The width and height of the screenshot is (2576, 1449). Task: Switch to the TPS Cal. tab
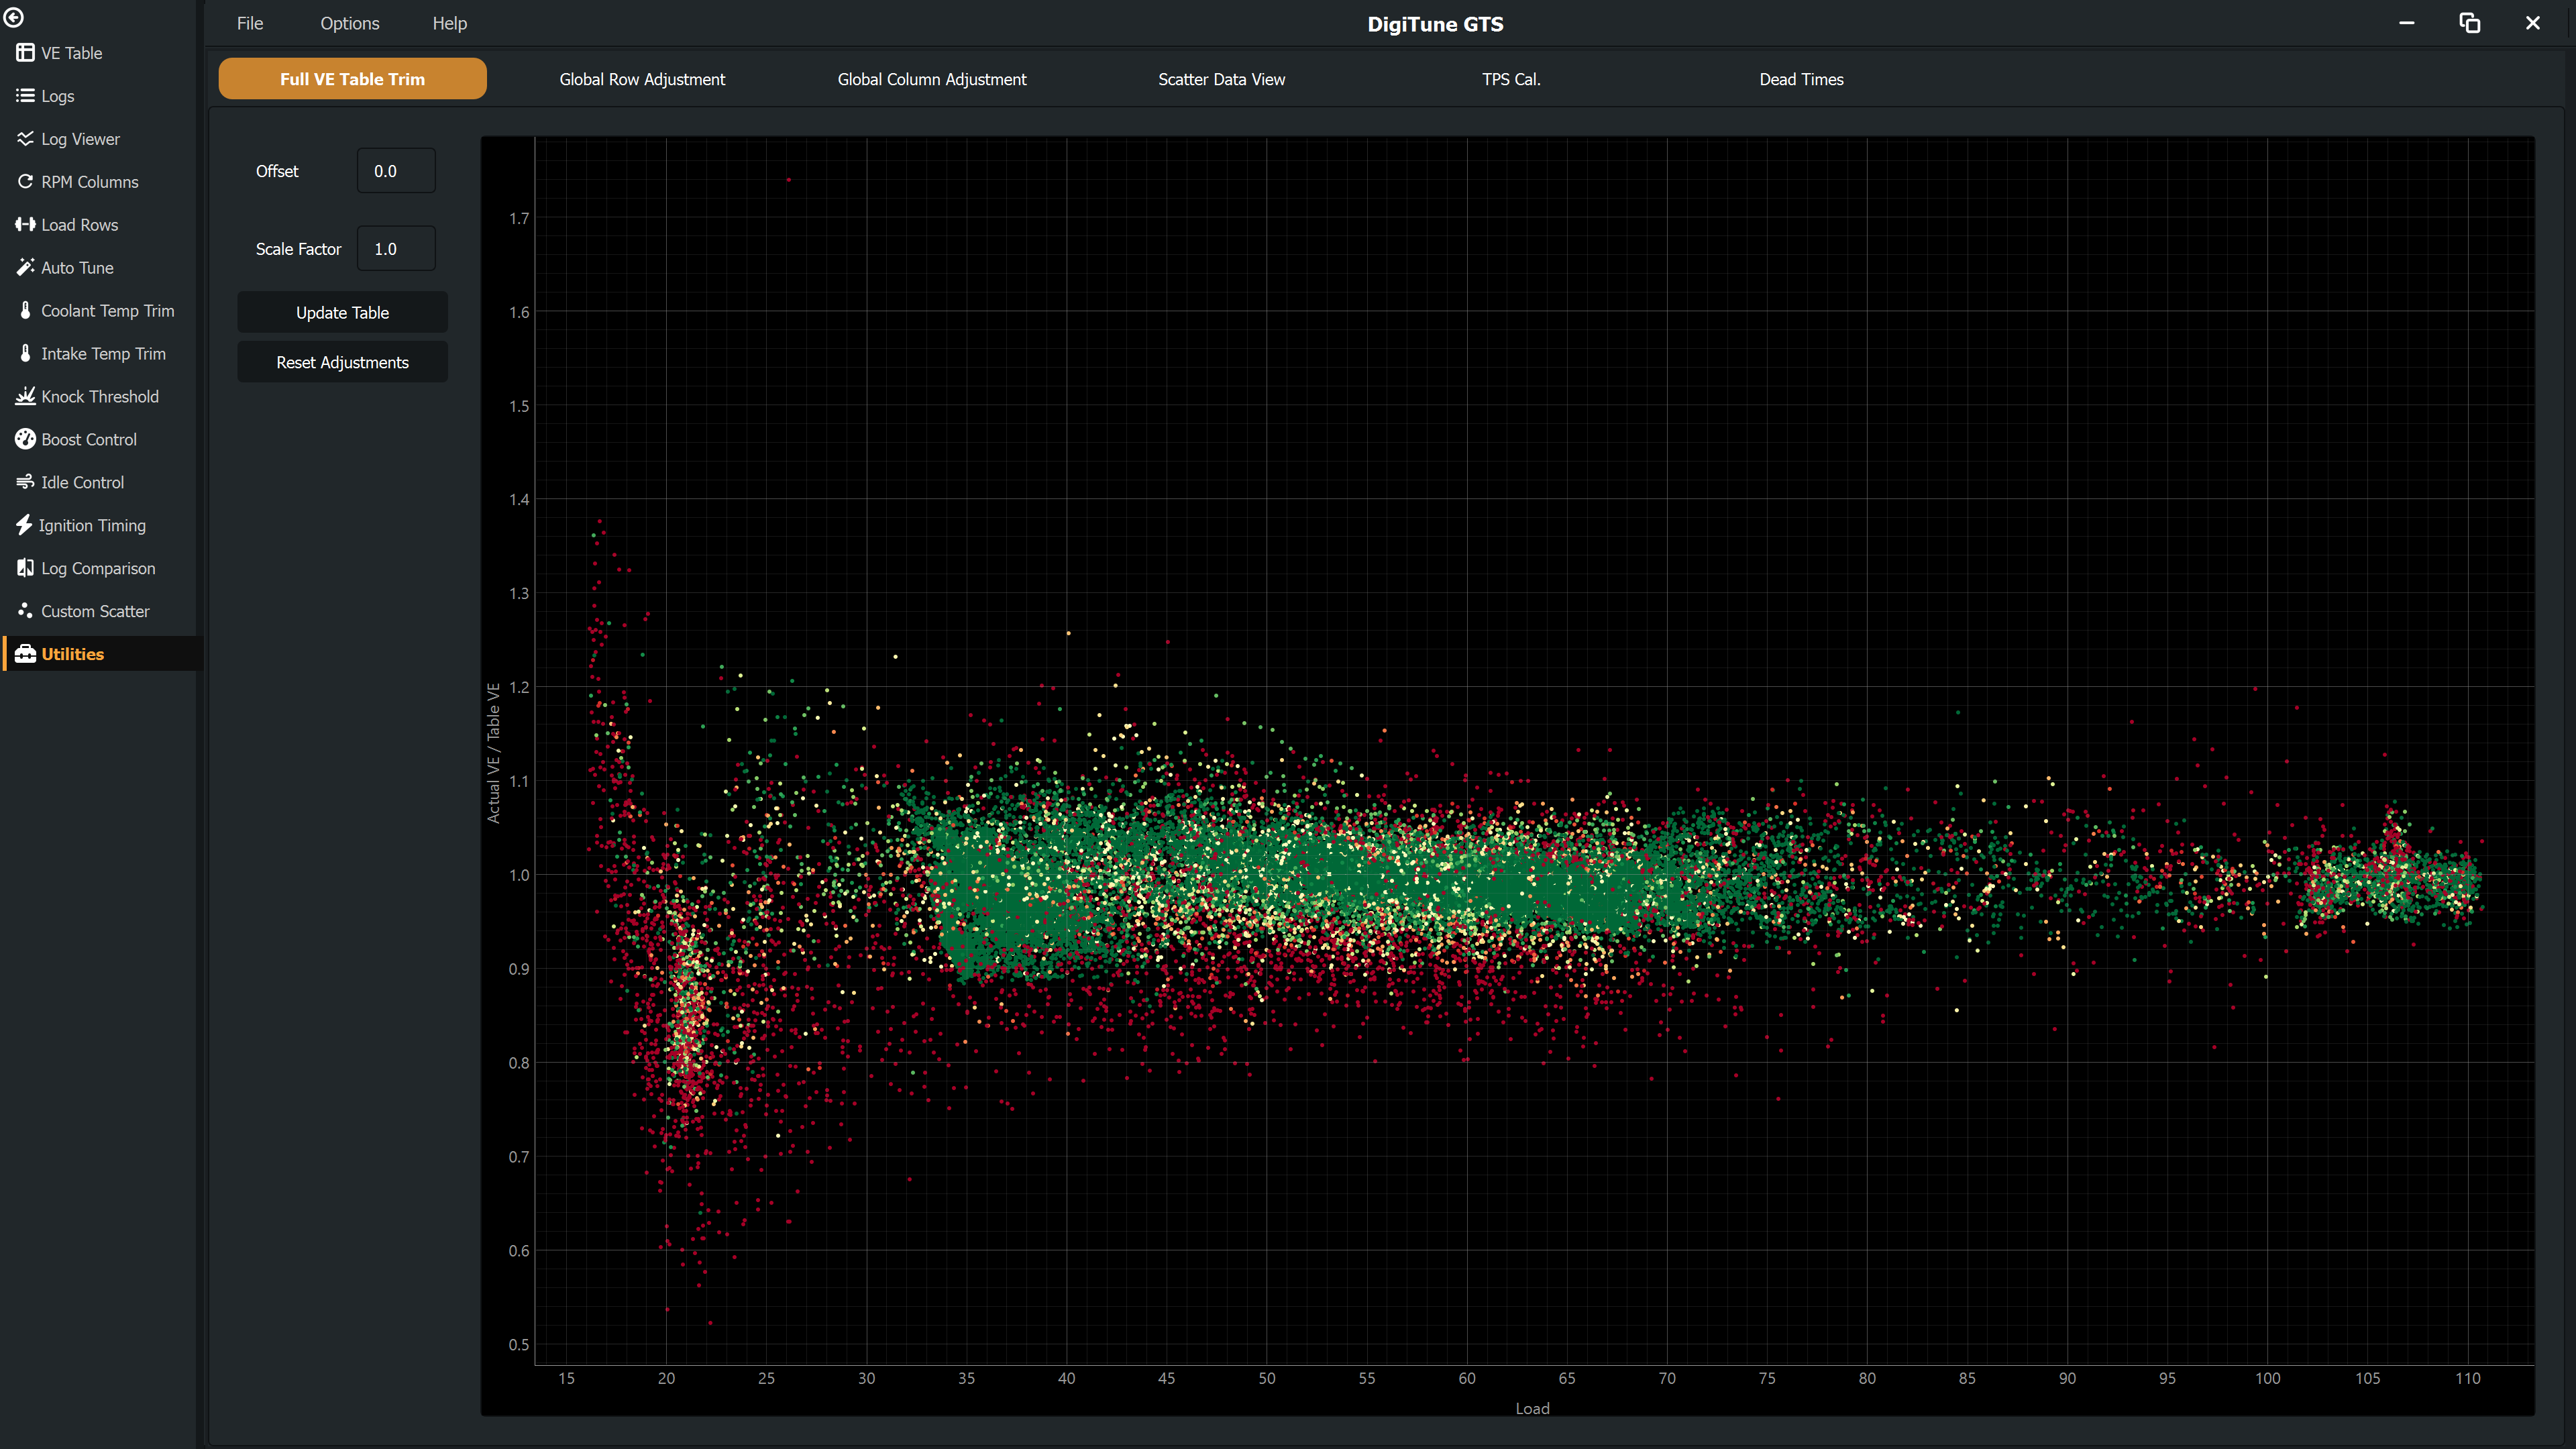tap(1511, 79)
